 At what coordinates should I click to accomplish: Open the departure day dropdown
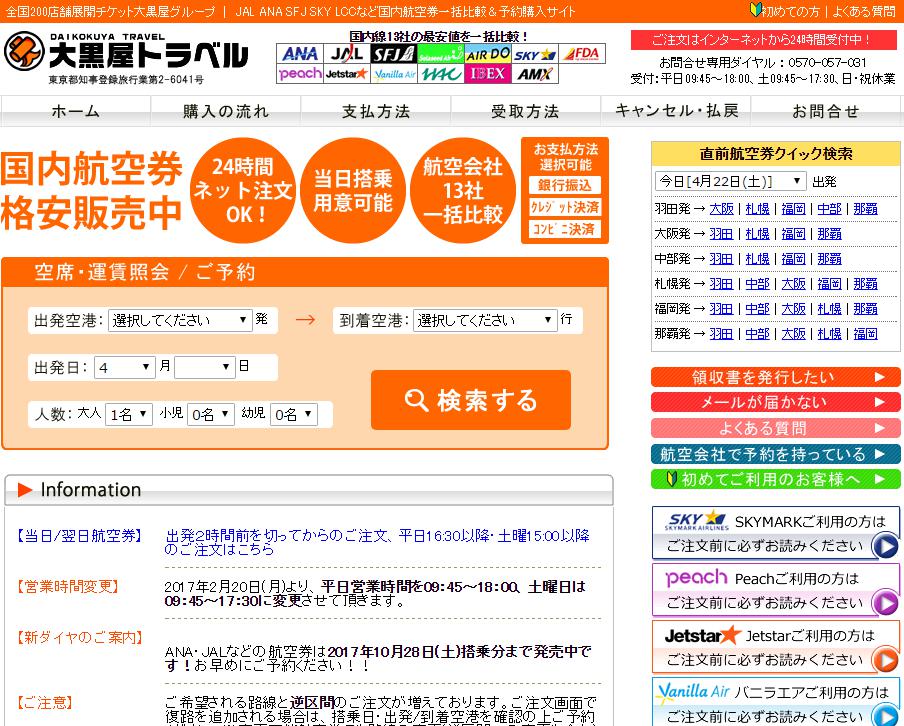(205, 367)
